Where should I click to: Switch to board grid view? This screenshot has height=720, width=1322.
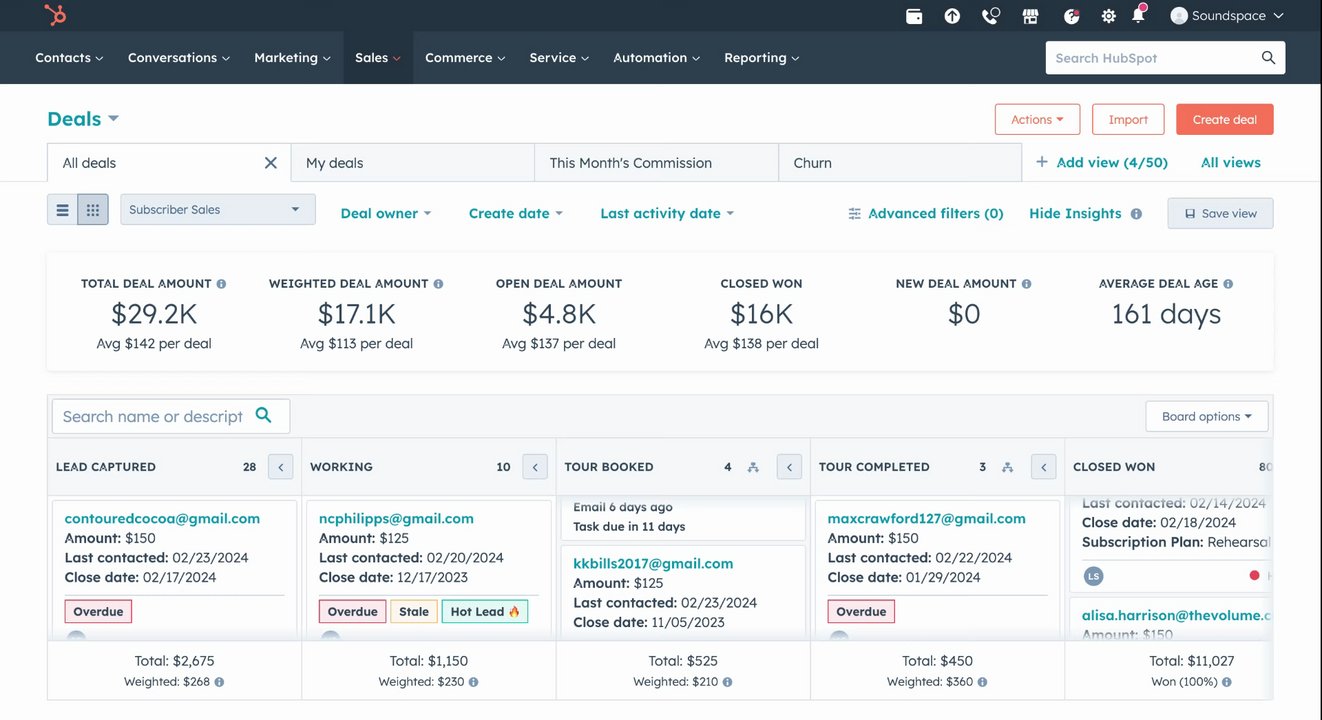(93, 210)
